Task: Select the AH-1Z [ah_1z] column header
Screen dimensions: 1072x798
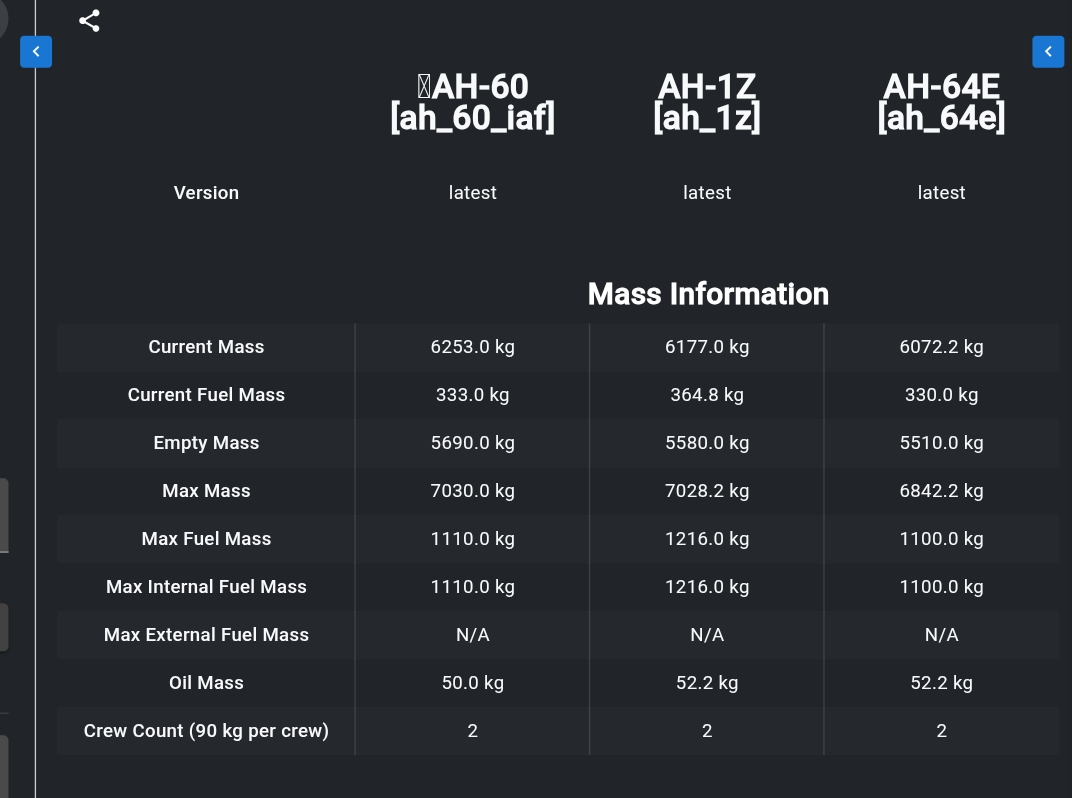Action: point(707,103)
